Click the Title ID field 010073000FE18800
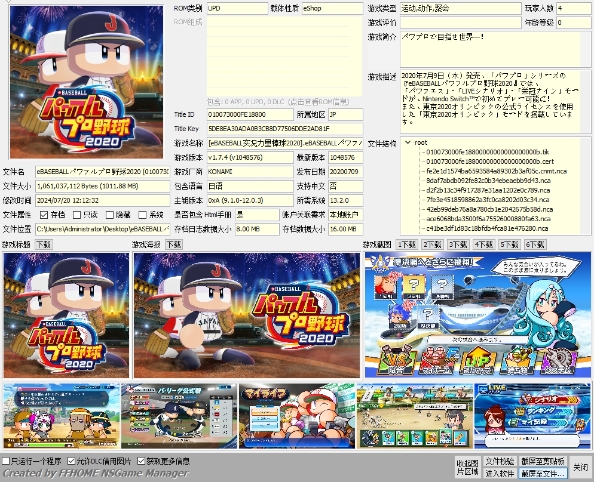This screenshot has height=482, width=594. 250,114
